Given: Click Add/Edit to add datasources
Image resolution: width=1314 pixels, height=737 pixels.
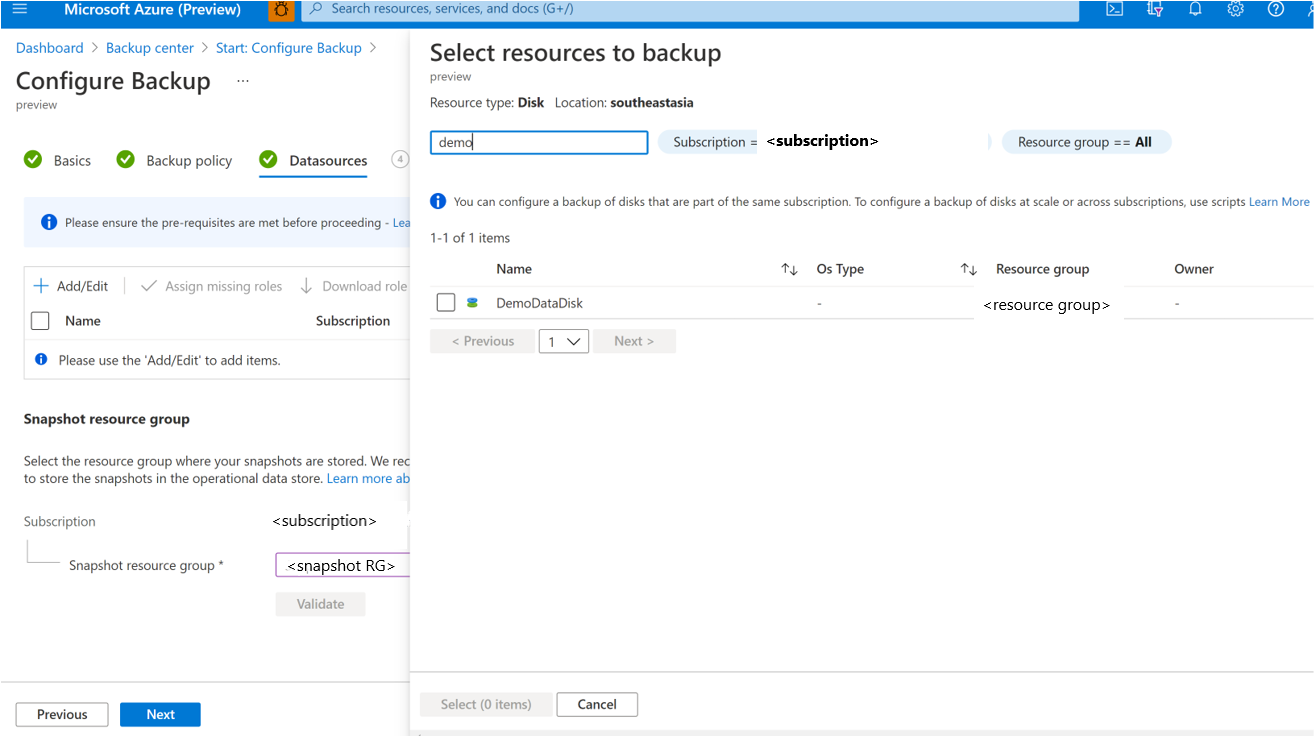Looking at the screenshot, I should point(71,286).
